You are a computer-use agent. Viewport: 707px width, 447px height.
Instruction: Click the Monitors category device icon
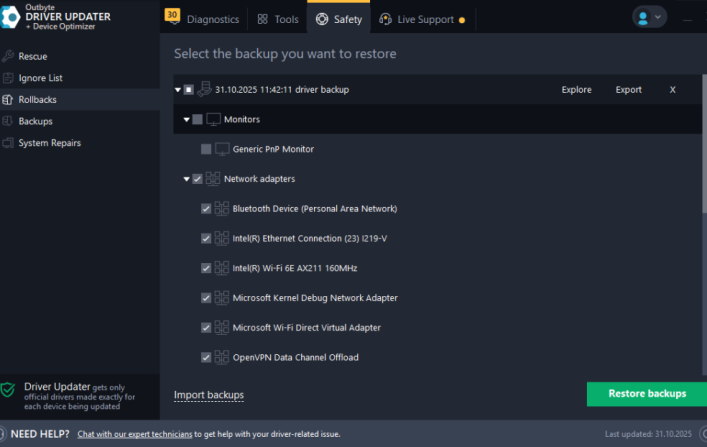pyautogui.click(x=213, y=120)
